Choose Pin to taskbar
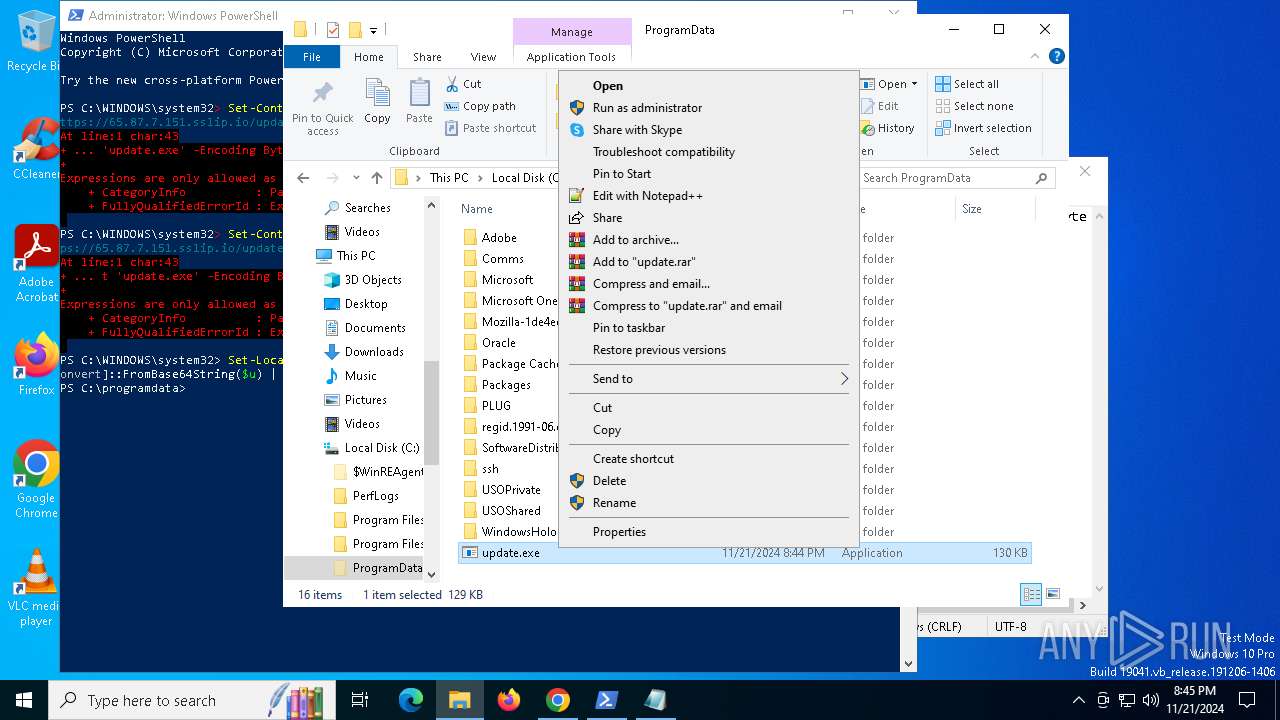 708,328
